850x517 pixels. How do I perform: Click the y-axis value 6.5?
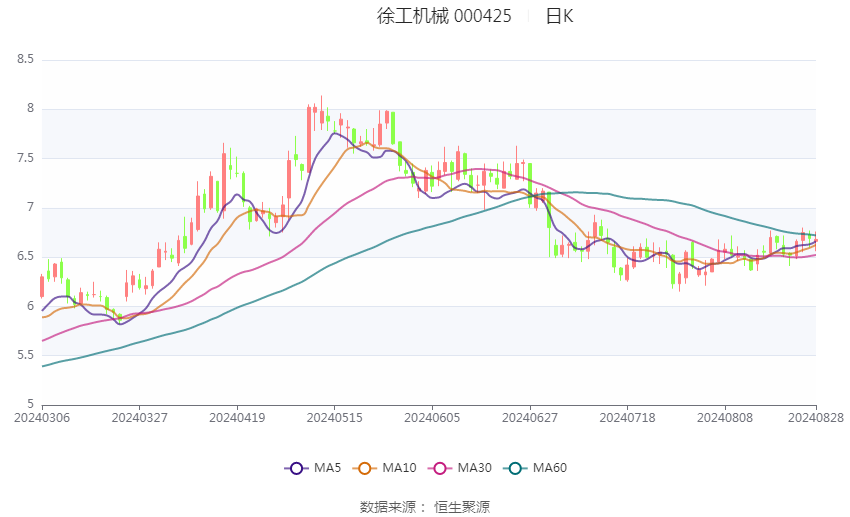25,256
